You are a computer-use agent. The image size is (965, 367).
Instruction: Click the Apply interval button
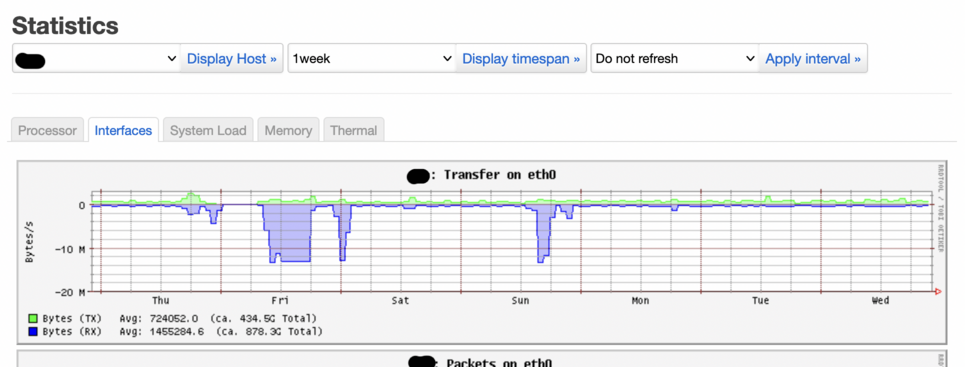813,58
